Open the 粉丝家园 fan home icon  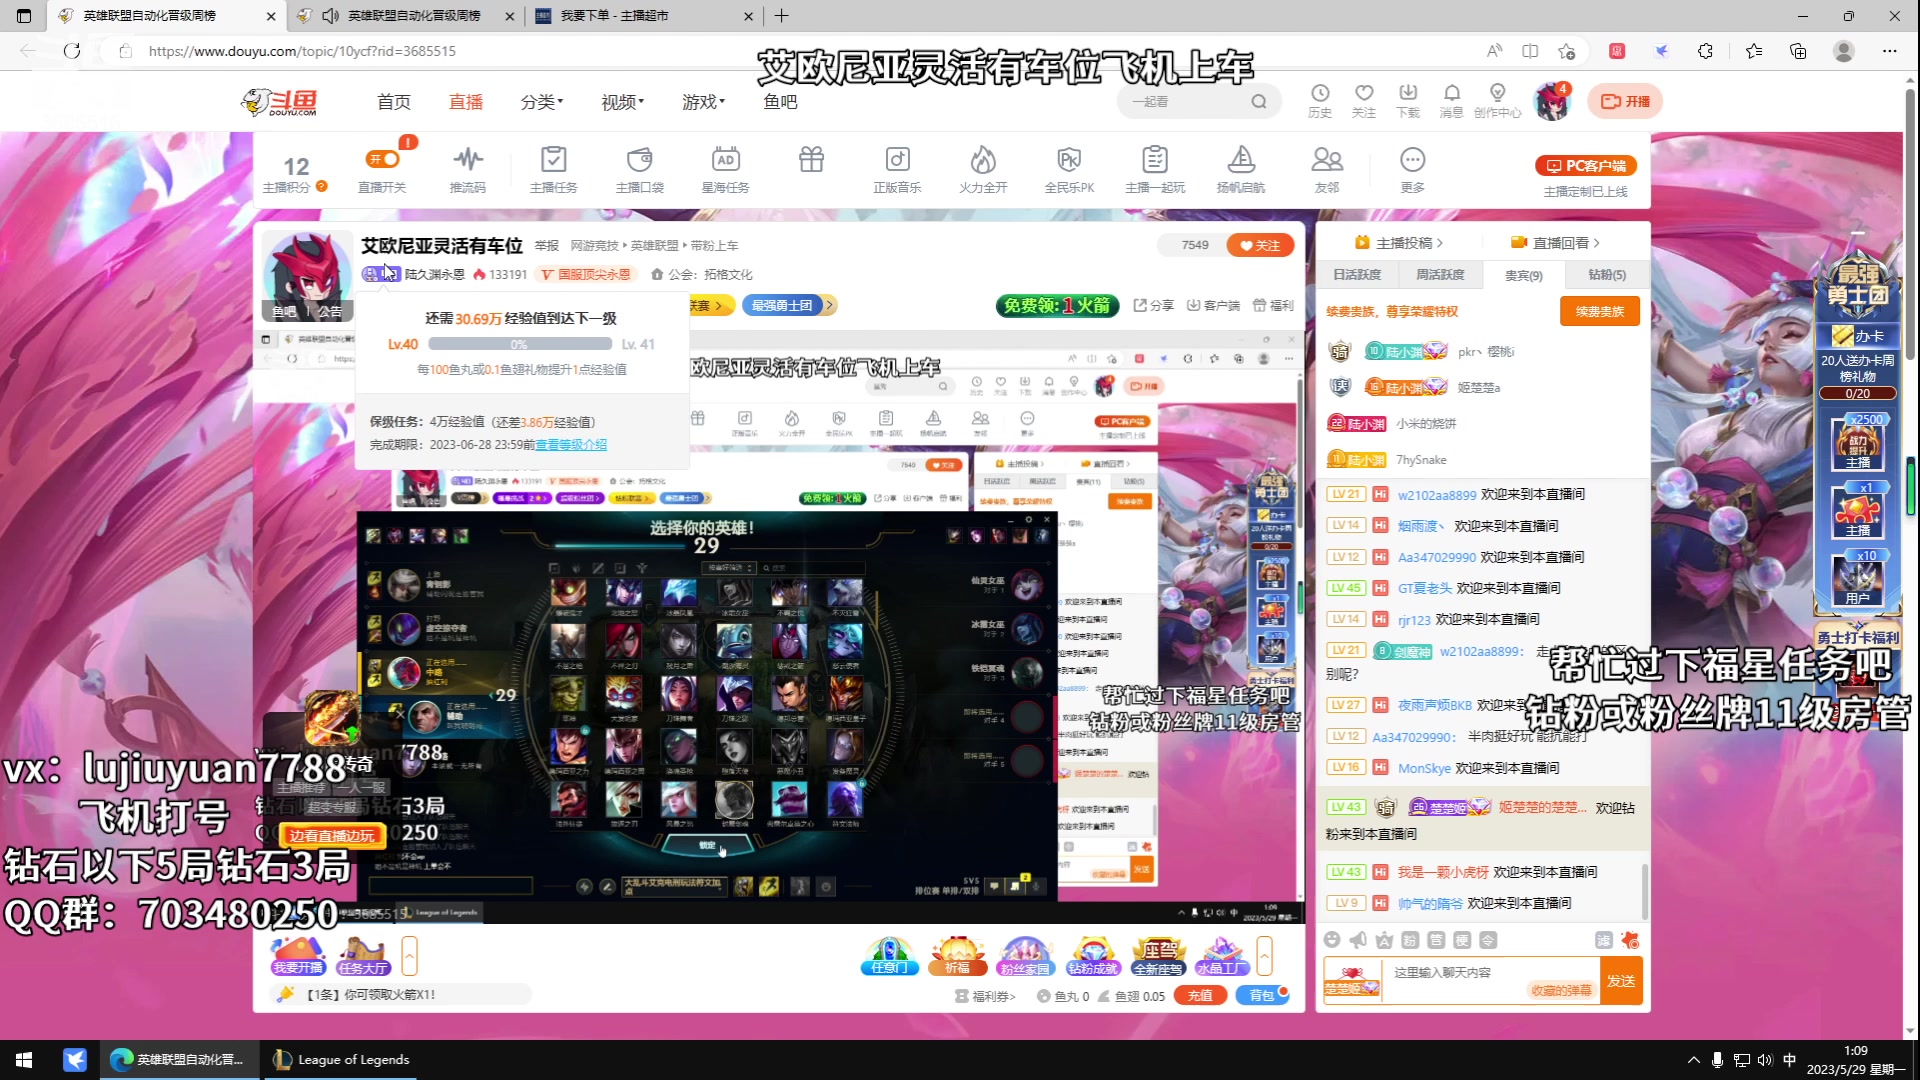(x=1025, y=955)
